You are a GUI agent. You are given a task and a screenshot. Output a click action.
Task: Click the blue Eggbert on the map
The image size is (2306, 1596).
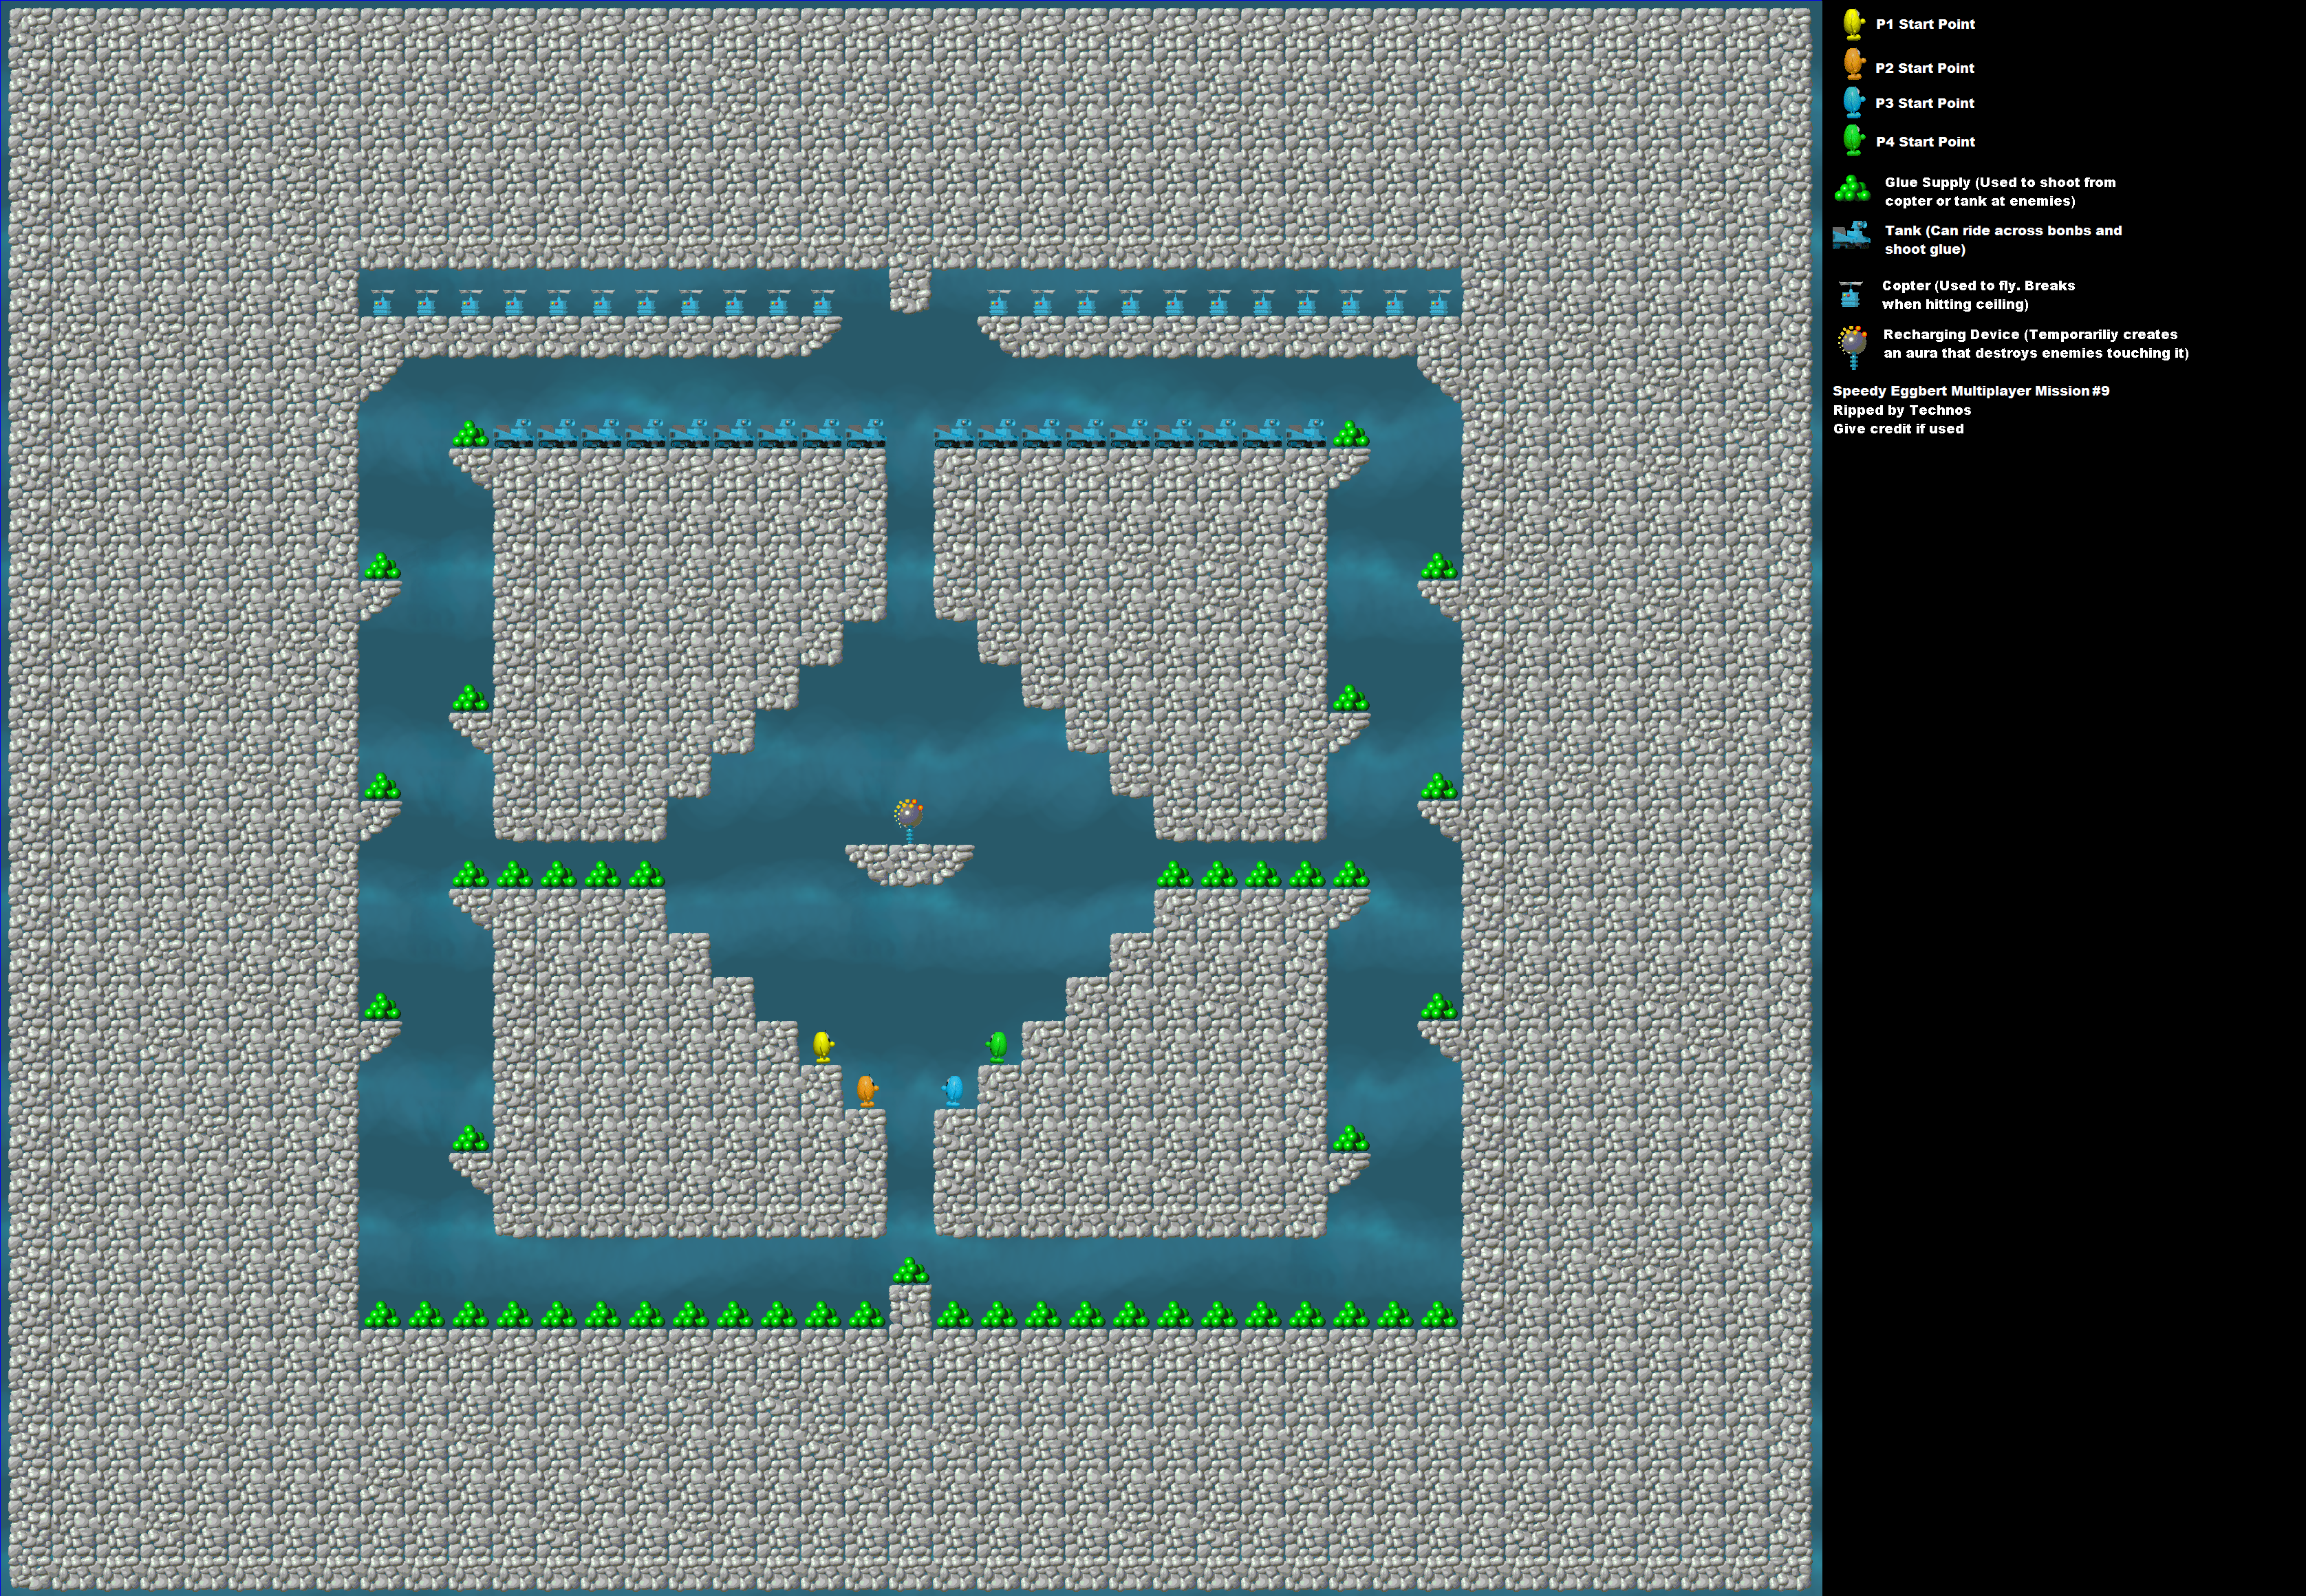pyautogui.click(x=954, y=1090)
